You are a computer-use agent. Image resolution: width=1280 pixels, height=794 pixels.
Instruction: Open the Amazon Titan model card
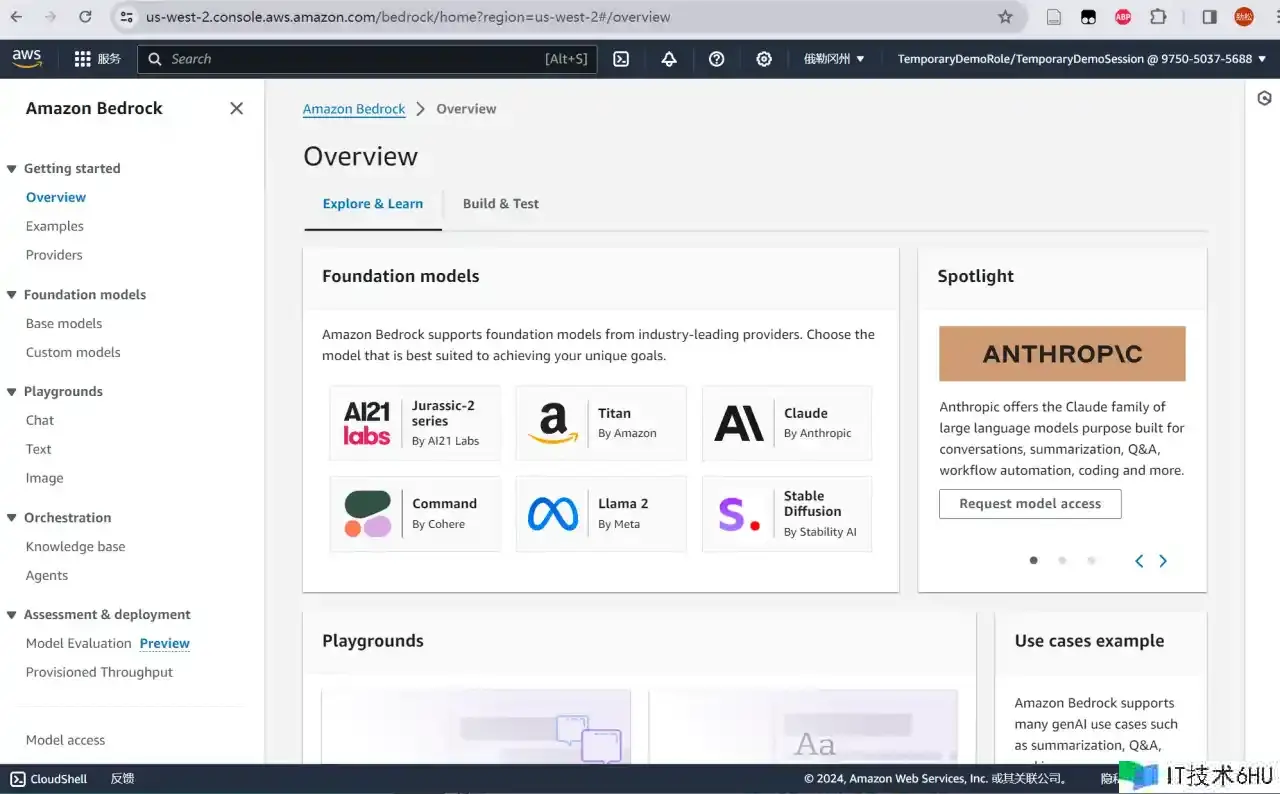coord(601,423)
